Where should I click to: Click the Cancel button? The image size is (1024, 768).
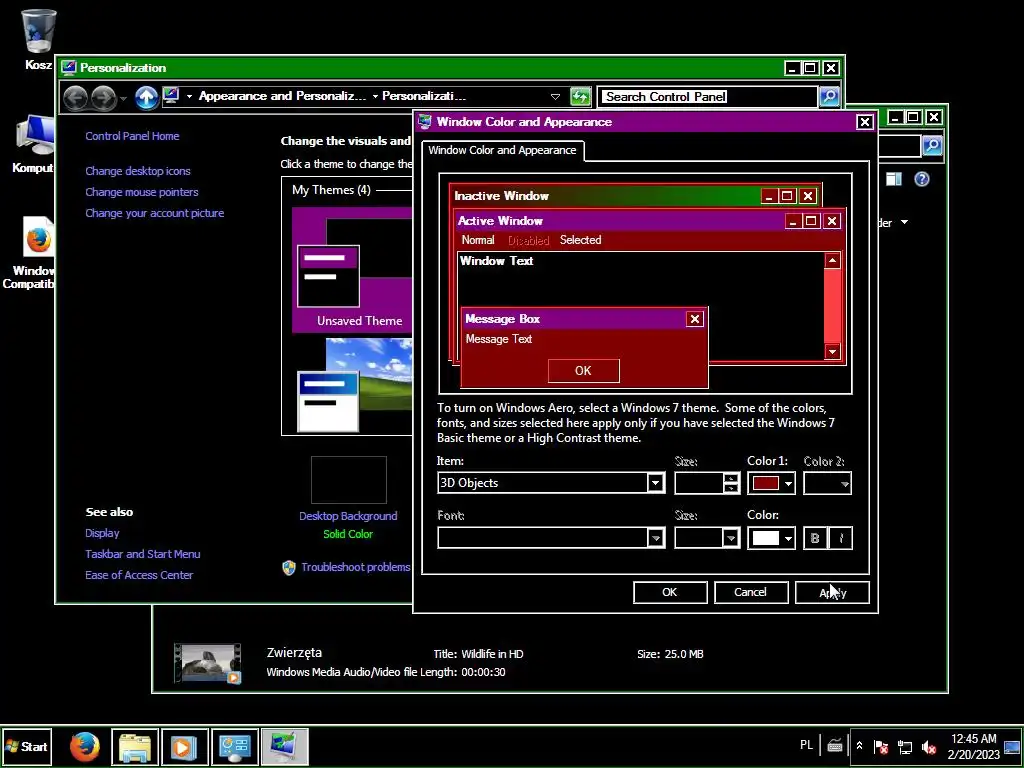click(750, 592)
